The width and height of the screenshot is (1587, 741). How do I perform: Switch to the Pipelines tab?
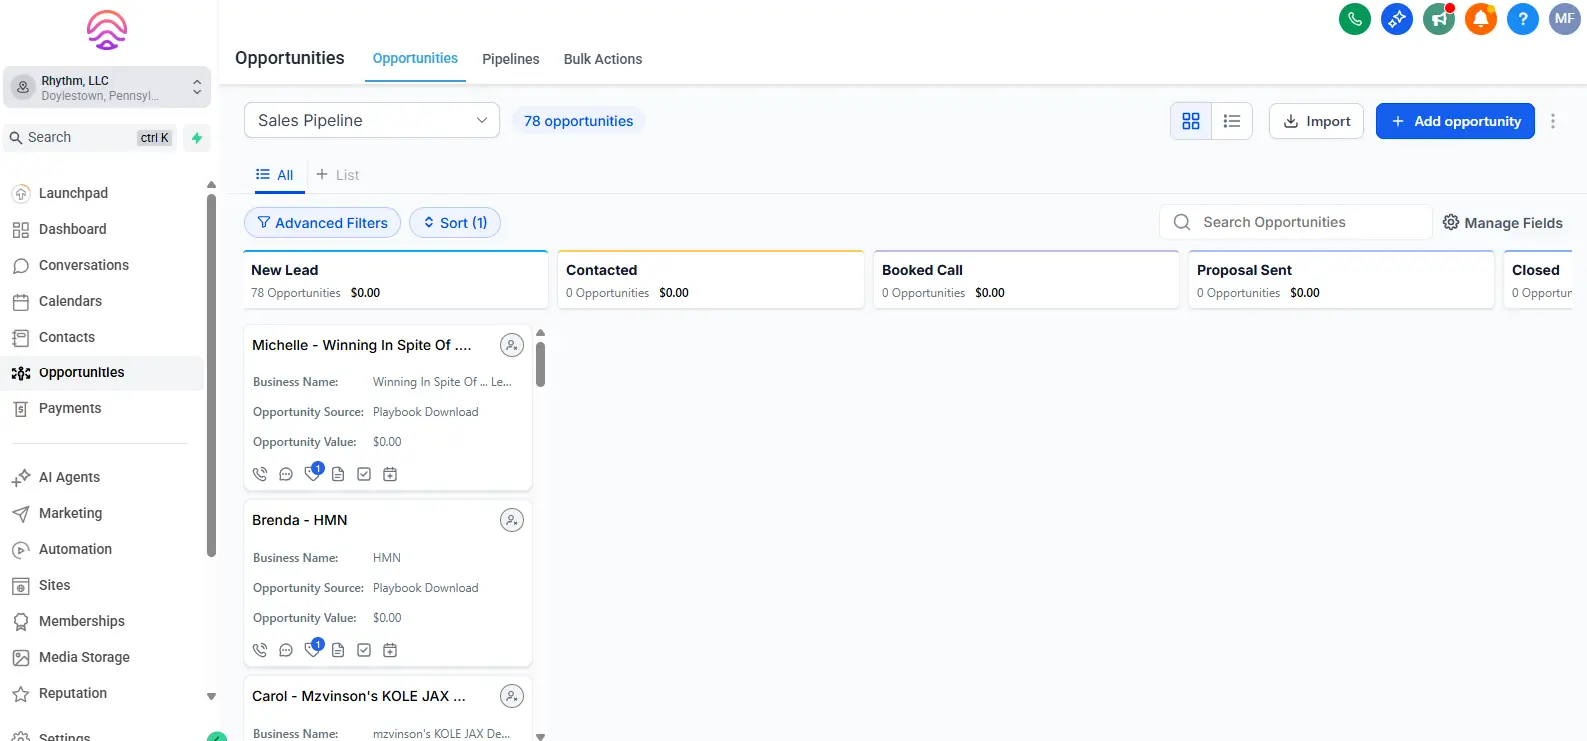(x=510, y=59)
